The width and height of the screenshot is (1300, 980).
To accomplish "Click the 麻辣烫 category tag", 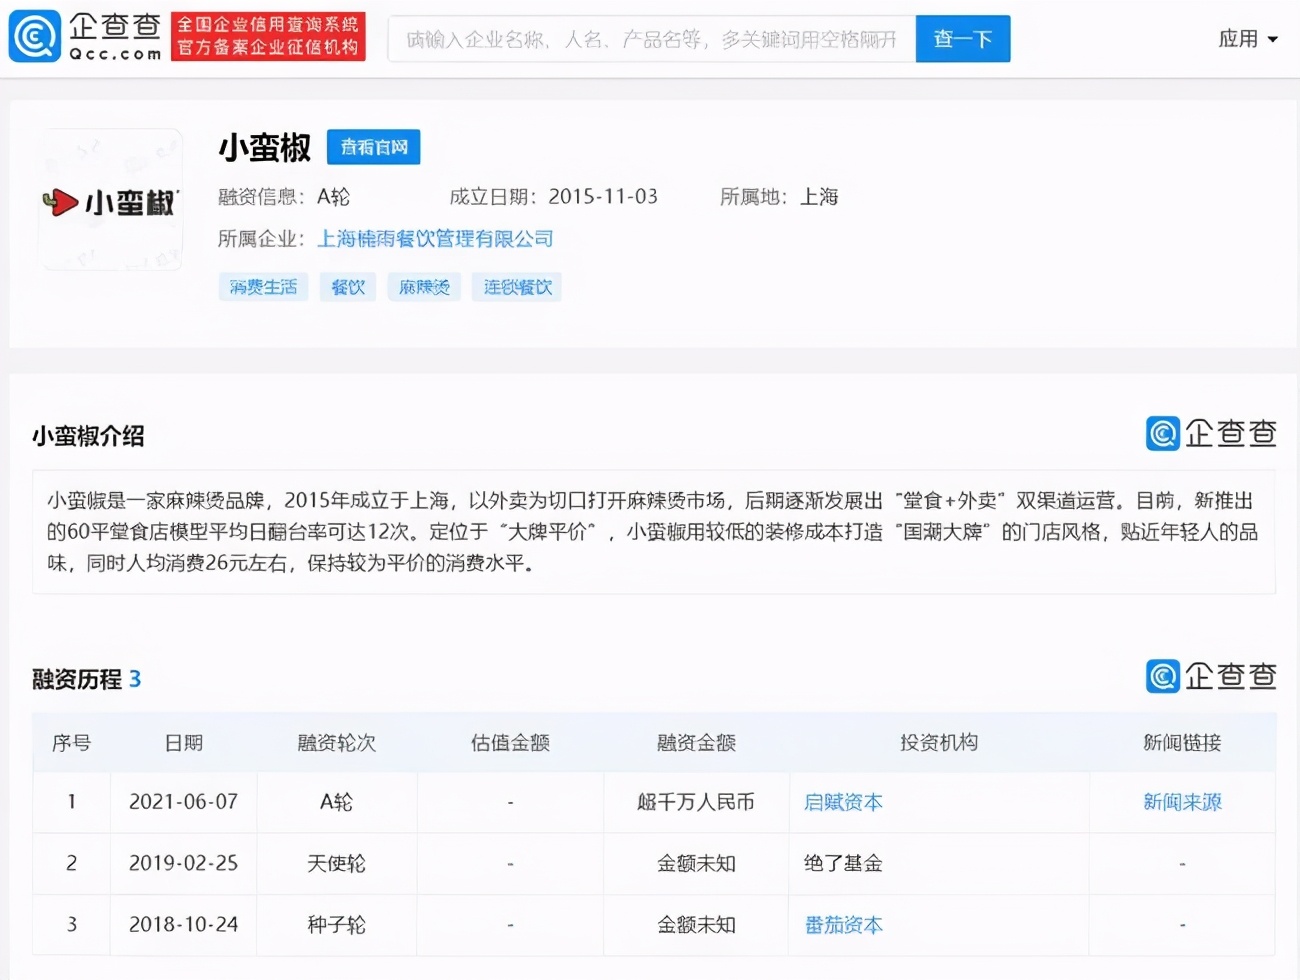I will (x=423, y=287).
